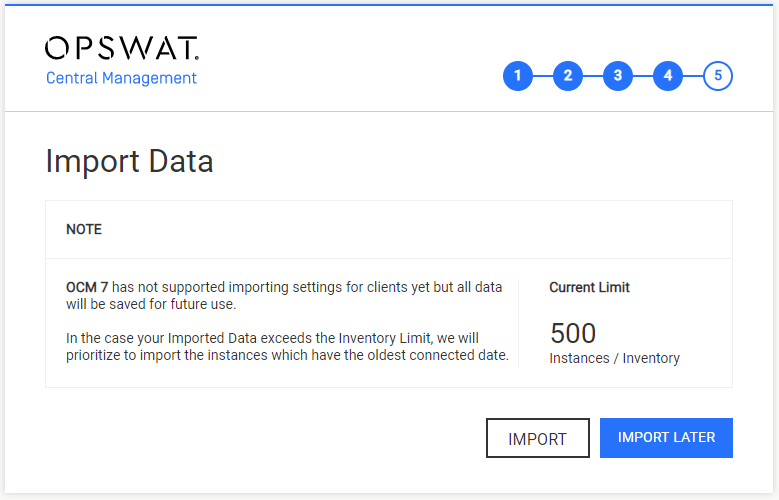Select the 500 limit value
The height and width of the screenshot is (500, 779).
[573, 333]
